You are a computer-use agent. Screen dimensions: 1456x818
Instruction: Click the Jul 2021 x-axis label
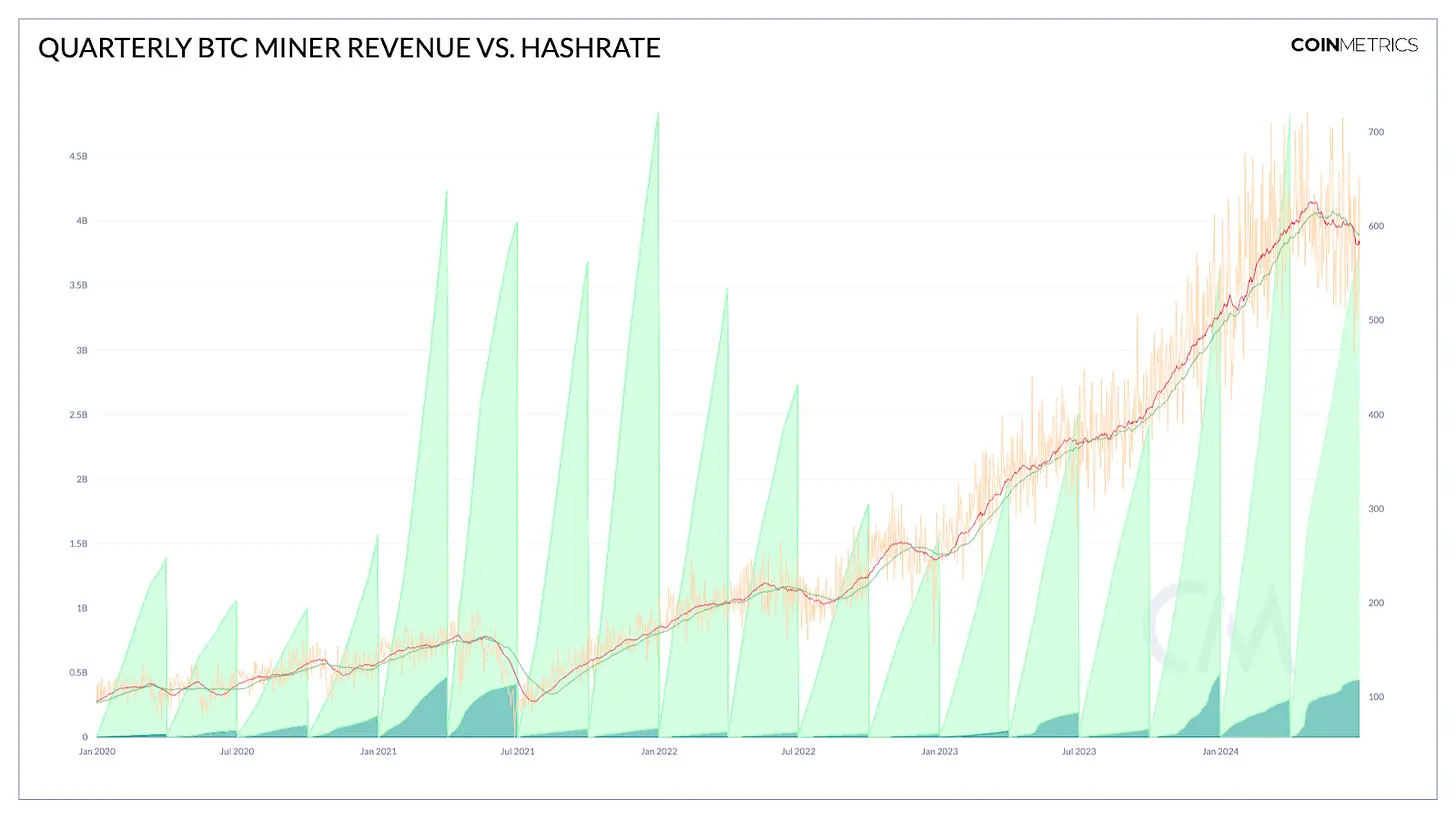pos(517,750)
